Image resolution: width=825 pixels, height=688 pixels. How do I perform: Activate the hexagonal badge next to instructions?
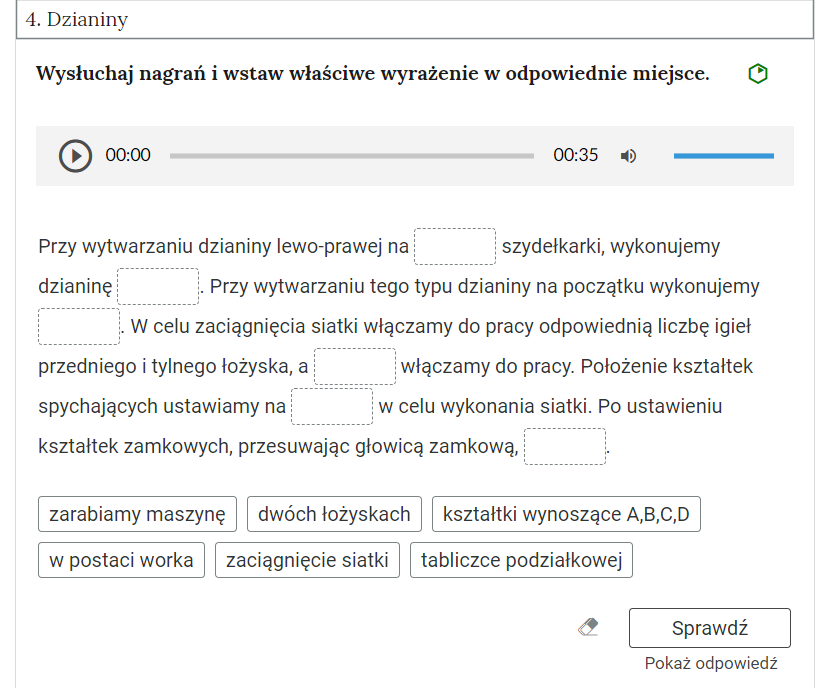[x=758, y=73]
